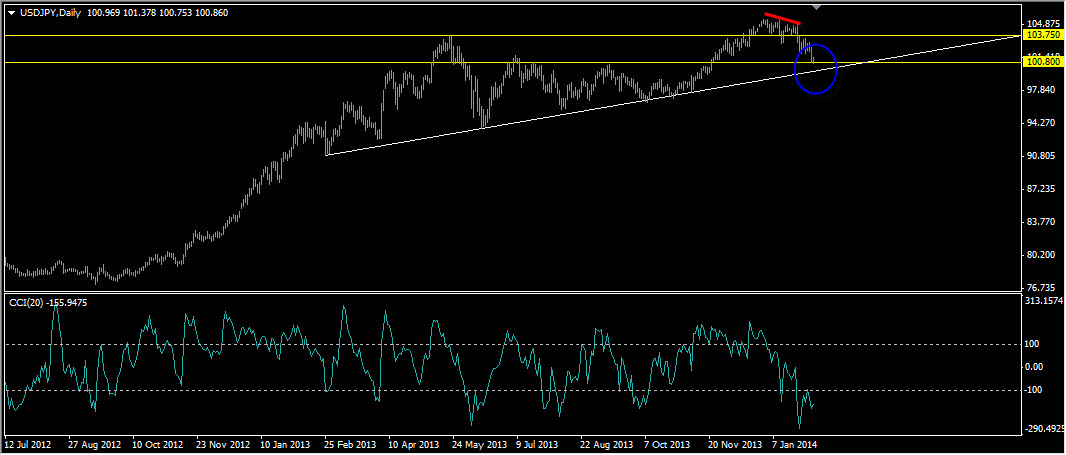Click the gray chart shift marker triangle

817,7
